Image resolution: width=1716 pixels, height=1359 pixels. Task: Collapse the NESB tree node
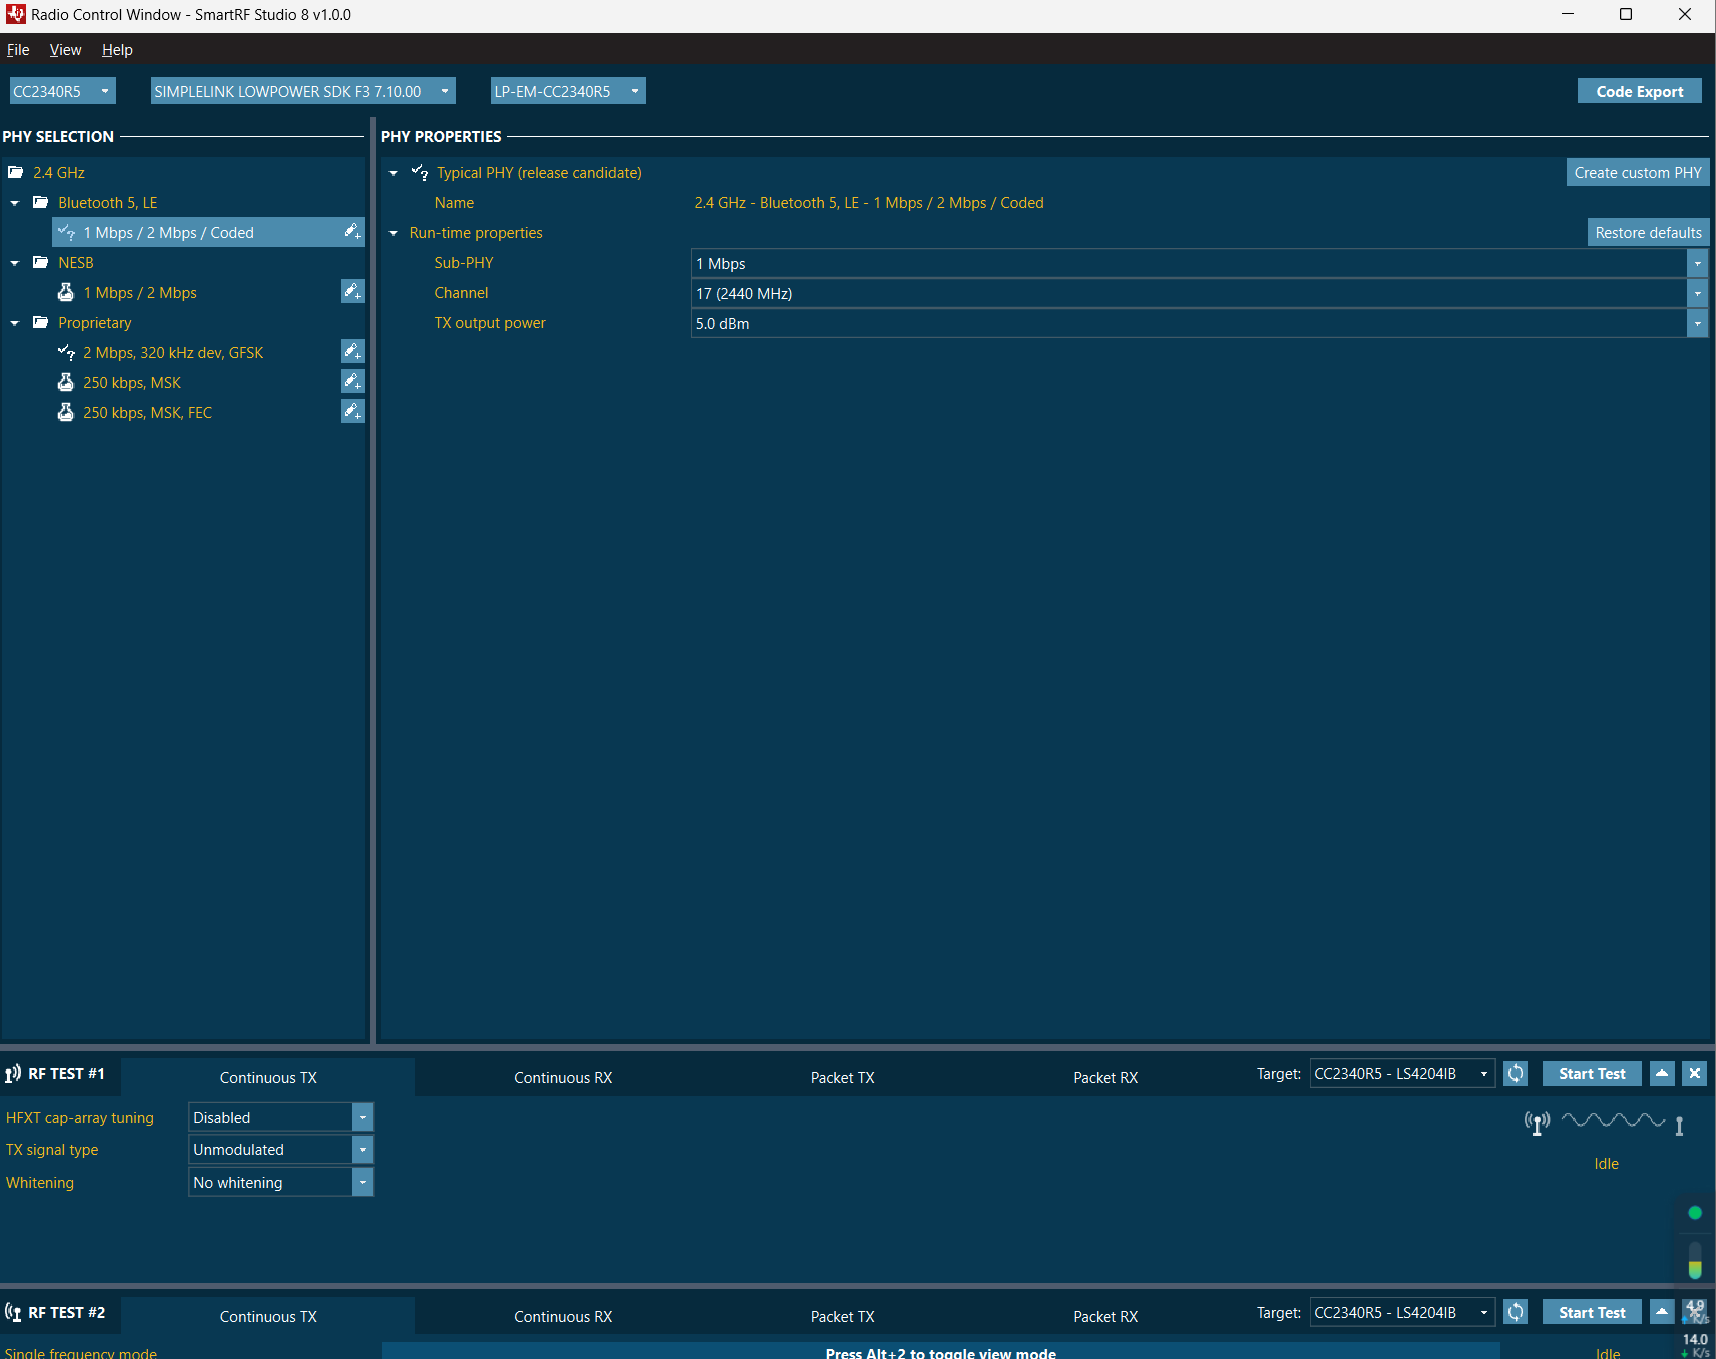15,263
